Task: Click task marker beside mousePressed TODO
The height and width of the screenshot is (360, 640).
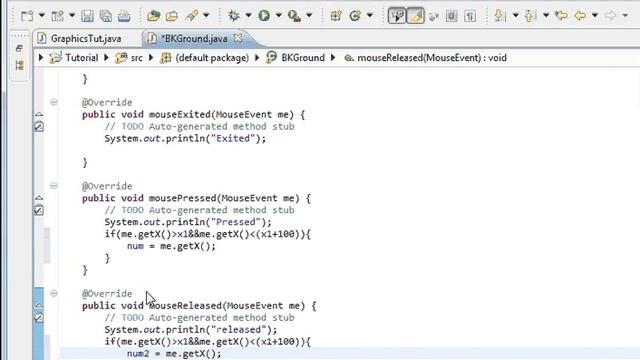Action: (x=39, y=210)
